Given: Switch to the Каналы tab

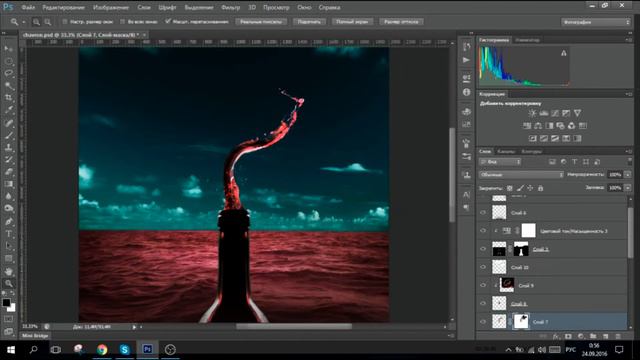Looking at the screenshot, I should pyautogui.click(x=506, y=151).
